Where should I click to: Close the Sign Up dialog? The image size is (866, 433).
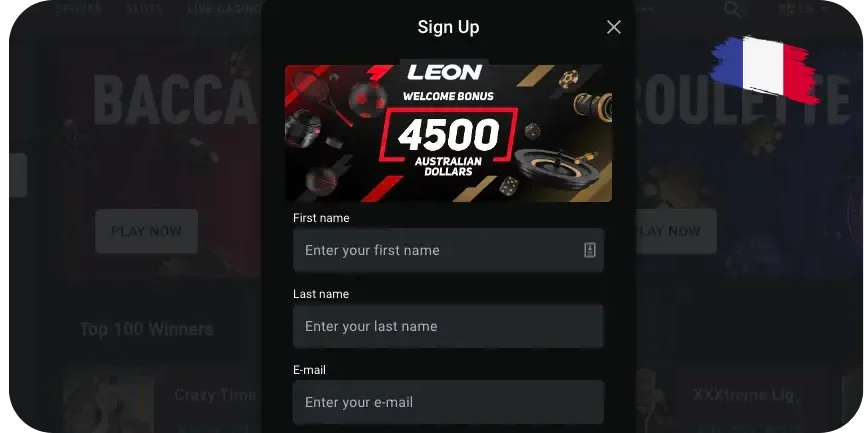coord(614,27)
